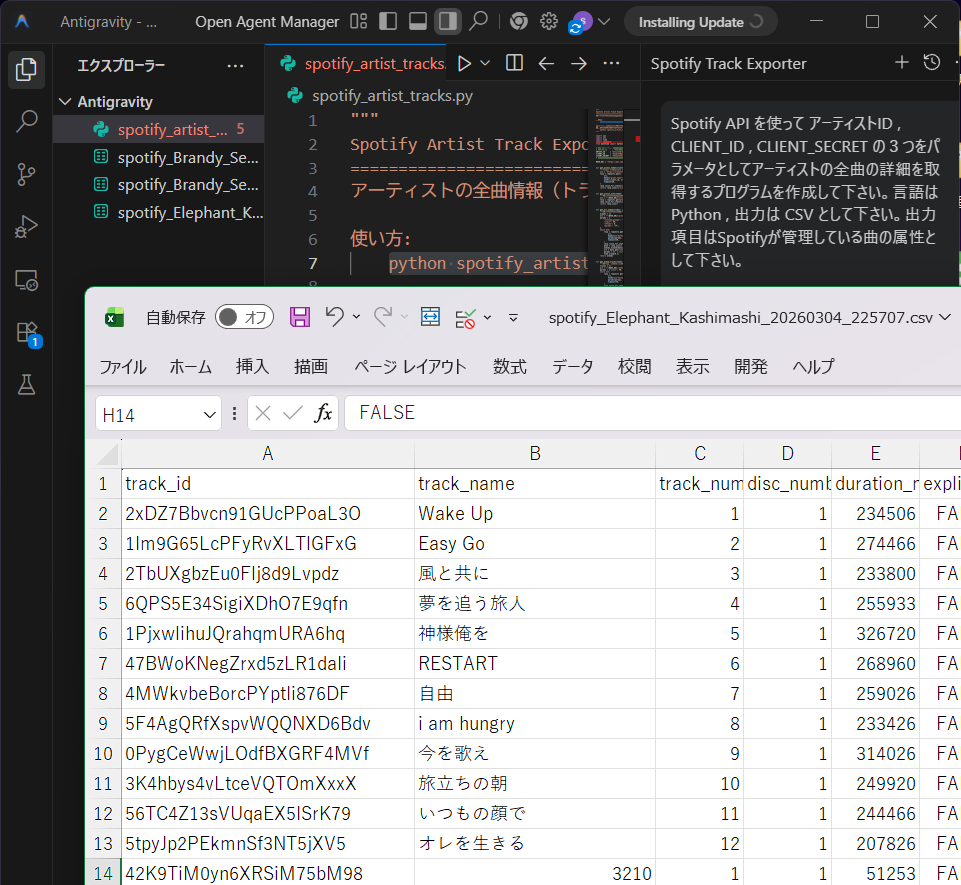Open the データ ribbon tab
Screen dimensions: 961x885
[572, 366]
